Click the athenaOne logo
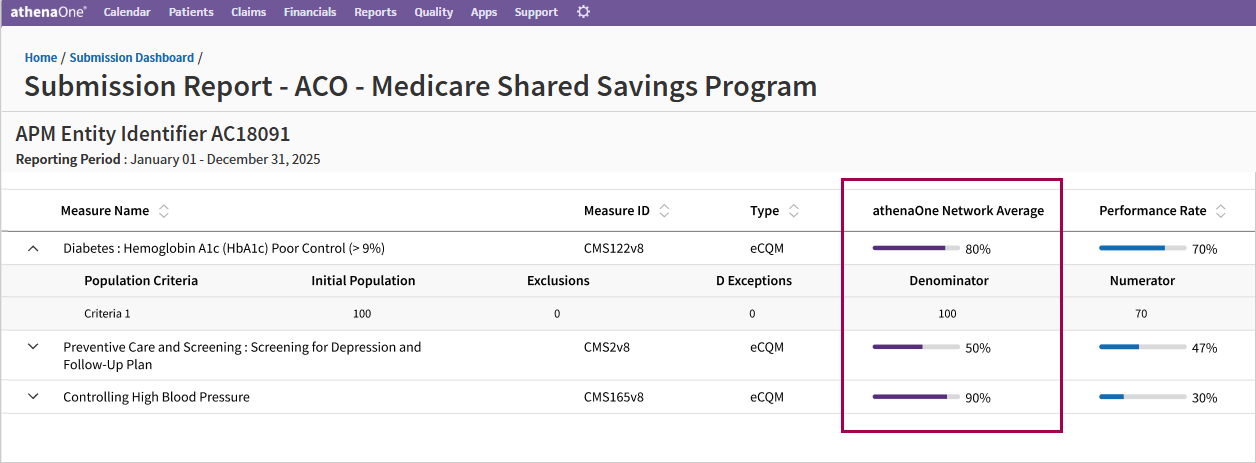Screen dimensions: 1256x463 (x=48, y=12)
